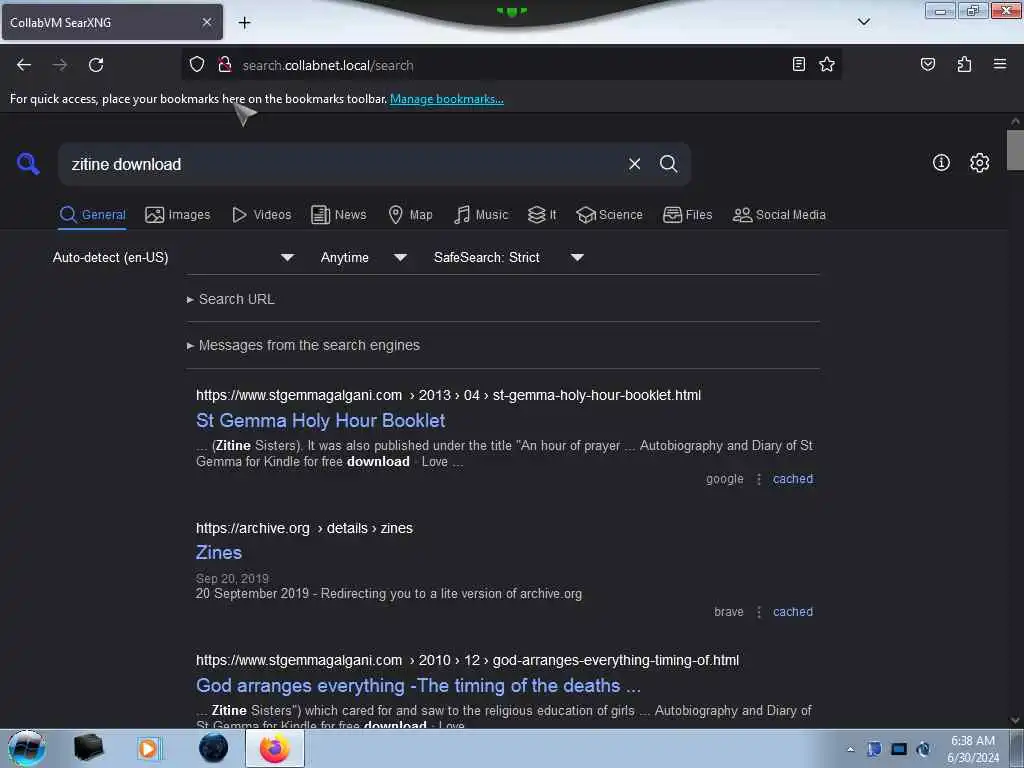This screenshot has width=1024, height=768.
Task: Click the Manage bookmarks link
Action: 447,99
